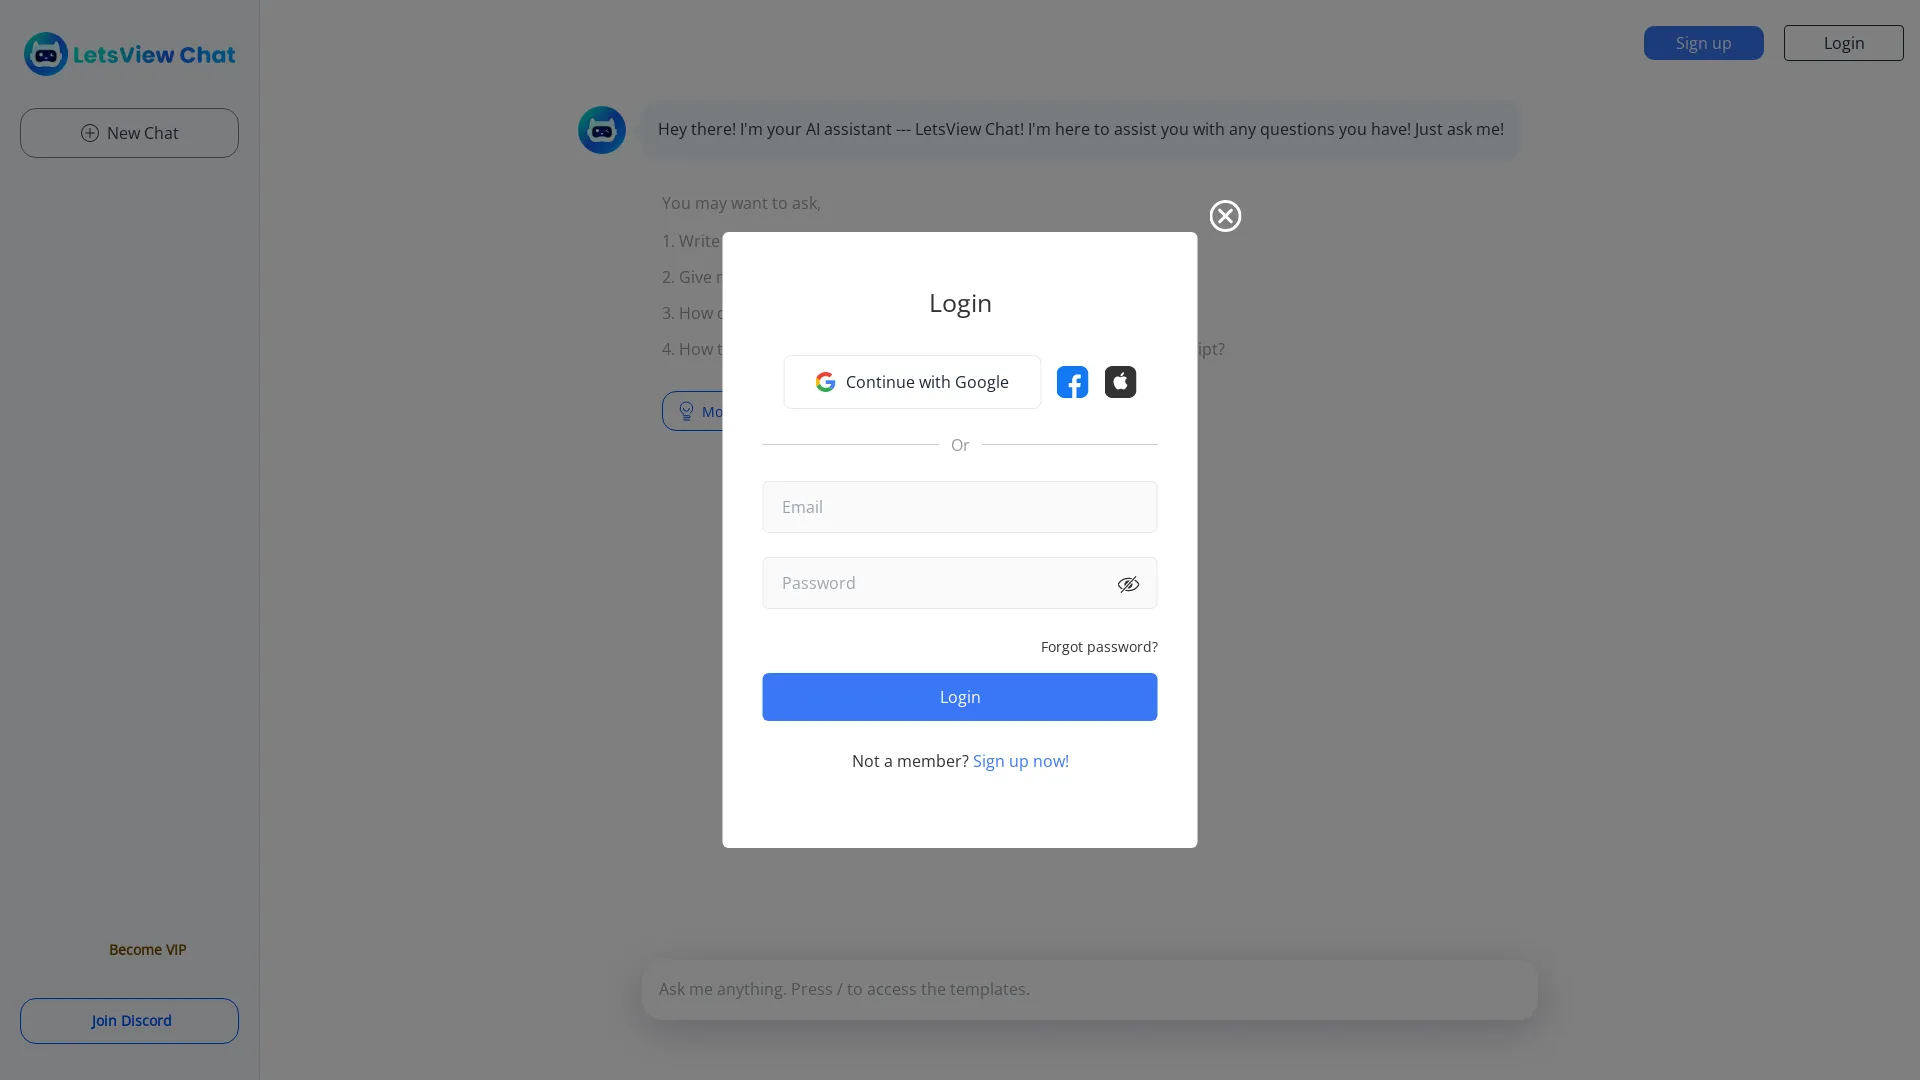The height and width of the screenshot is (1080, 1920).
Task: Click the AI assistant avatar icon
Action: (601, 129)
